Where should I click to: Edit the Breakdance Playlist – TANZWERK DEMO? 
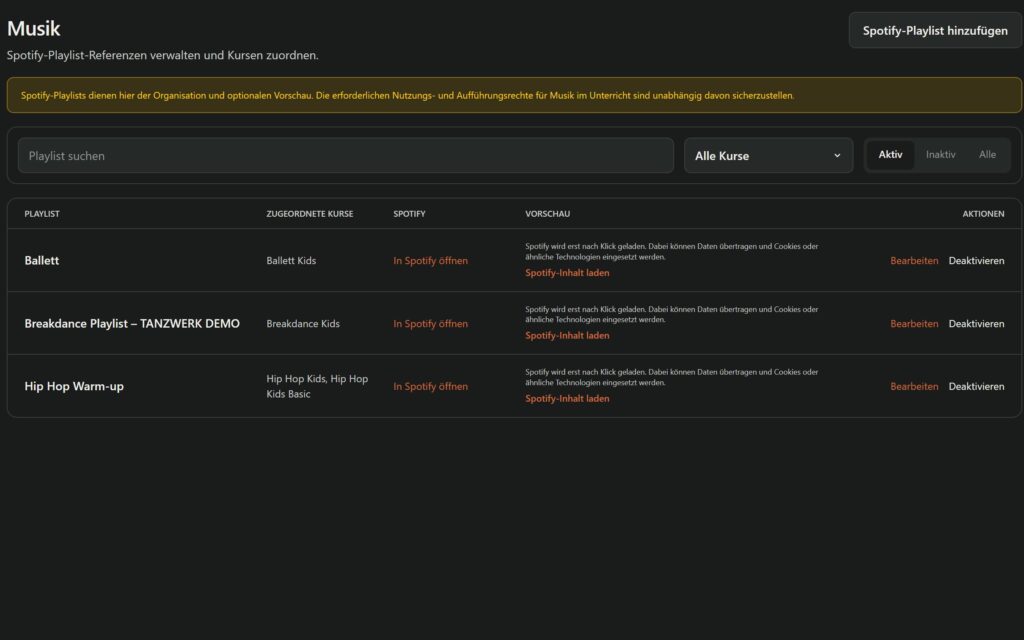pyautogui.click(x=914, y=323)
